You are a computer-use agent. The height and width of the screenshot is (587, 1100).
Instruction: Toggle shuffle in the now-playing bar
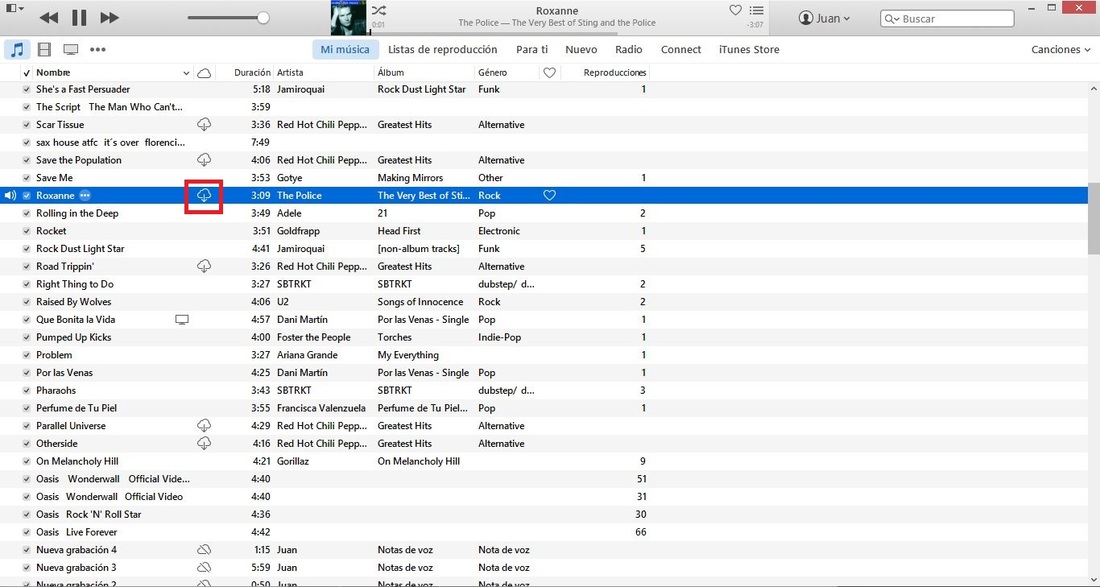[378, 11]
